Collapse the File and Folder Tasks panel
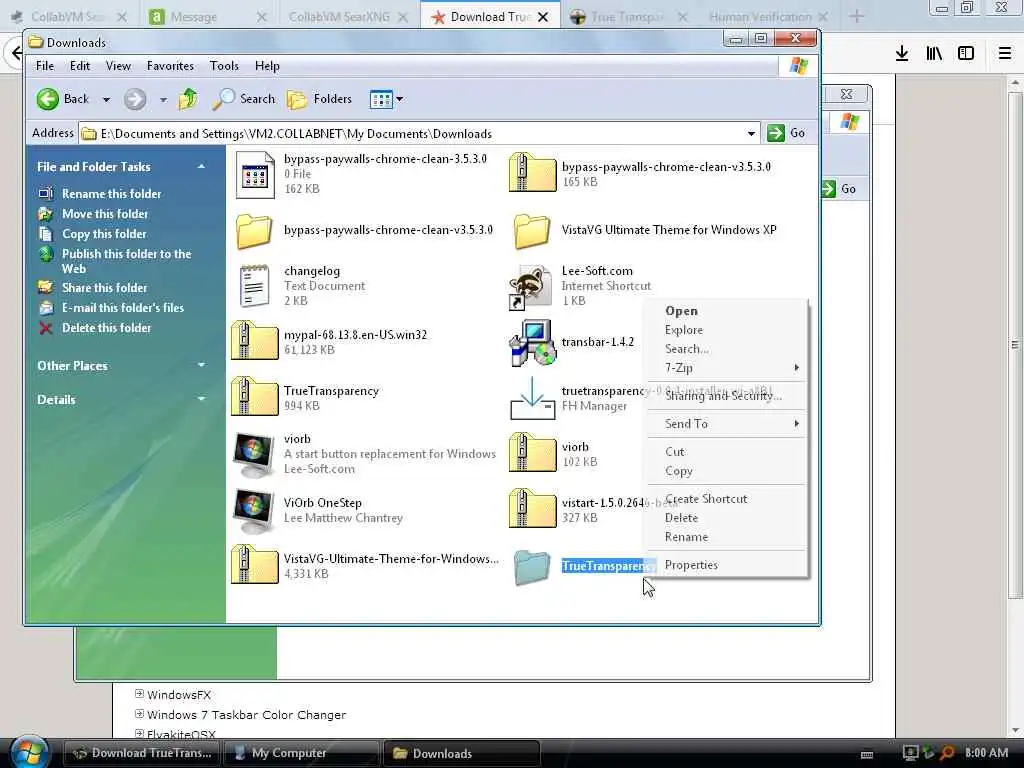This screenshot has height=768, width=1024. click(x=201, y=167)
